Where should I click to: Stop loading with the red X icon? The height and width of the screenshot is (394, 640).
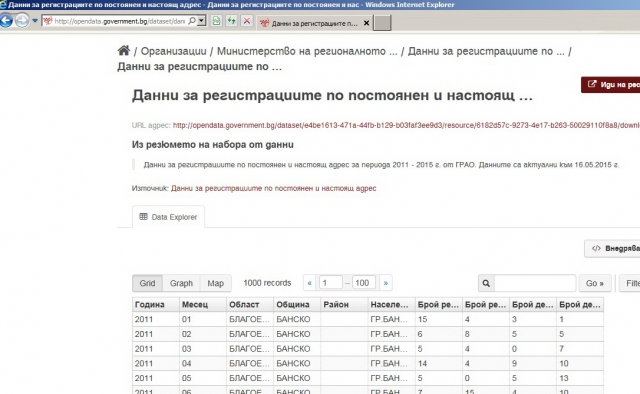247,21
